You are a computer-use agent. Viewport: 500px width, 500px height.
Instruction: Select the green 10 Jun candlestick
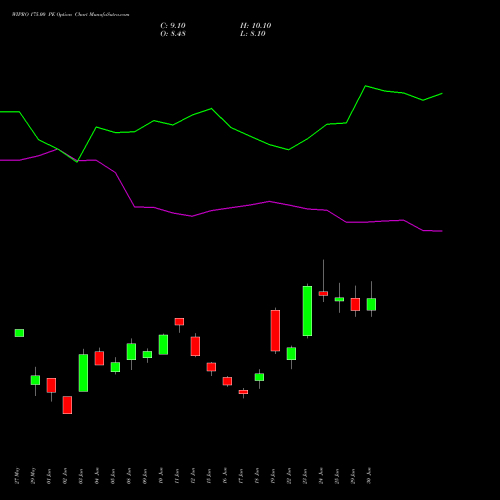tap(163, 345)
